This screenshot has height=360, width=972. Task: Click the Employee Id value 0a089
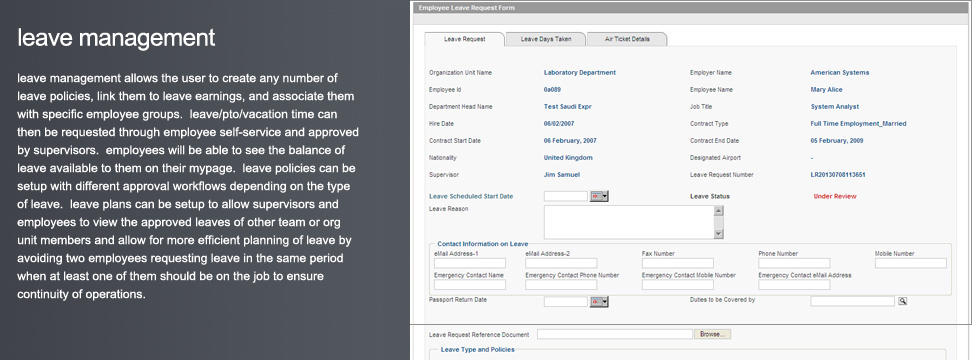(x=552, y=90)
